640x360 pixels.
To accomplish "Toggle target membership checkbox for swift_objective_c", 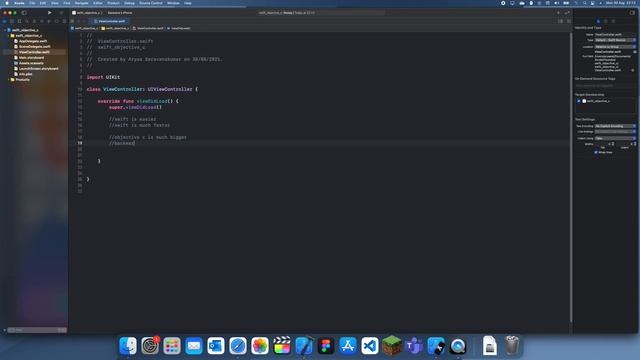I will click(x=579, y=101).
